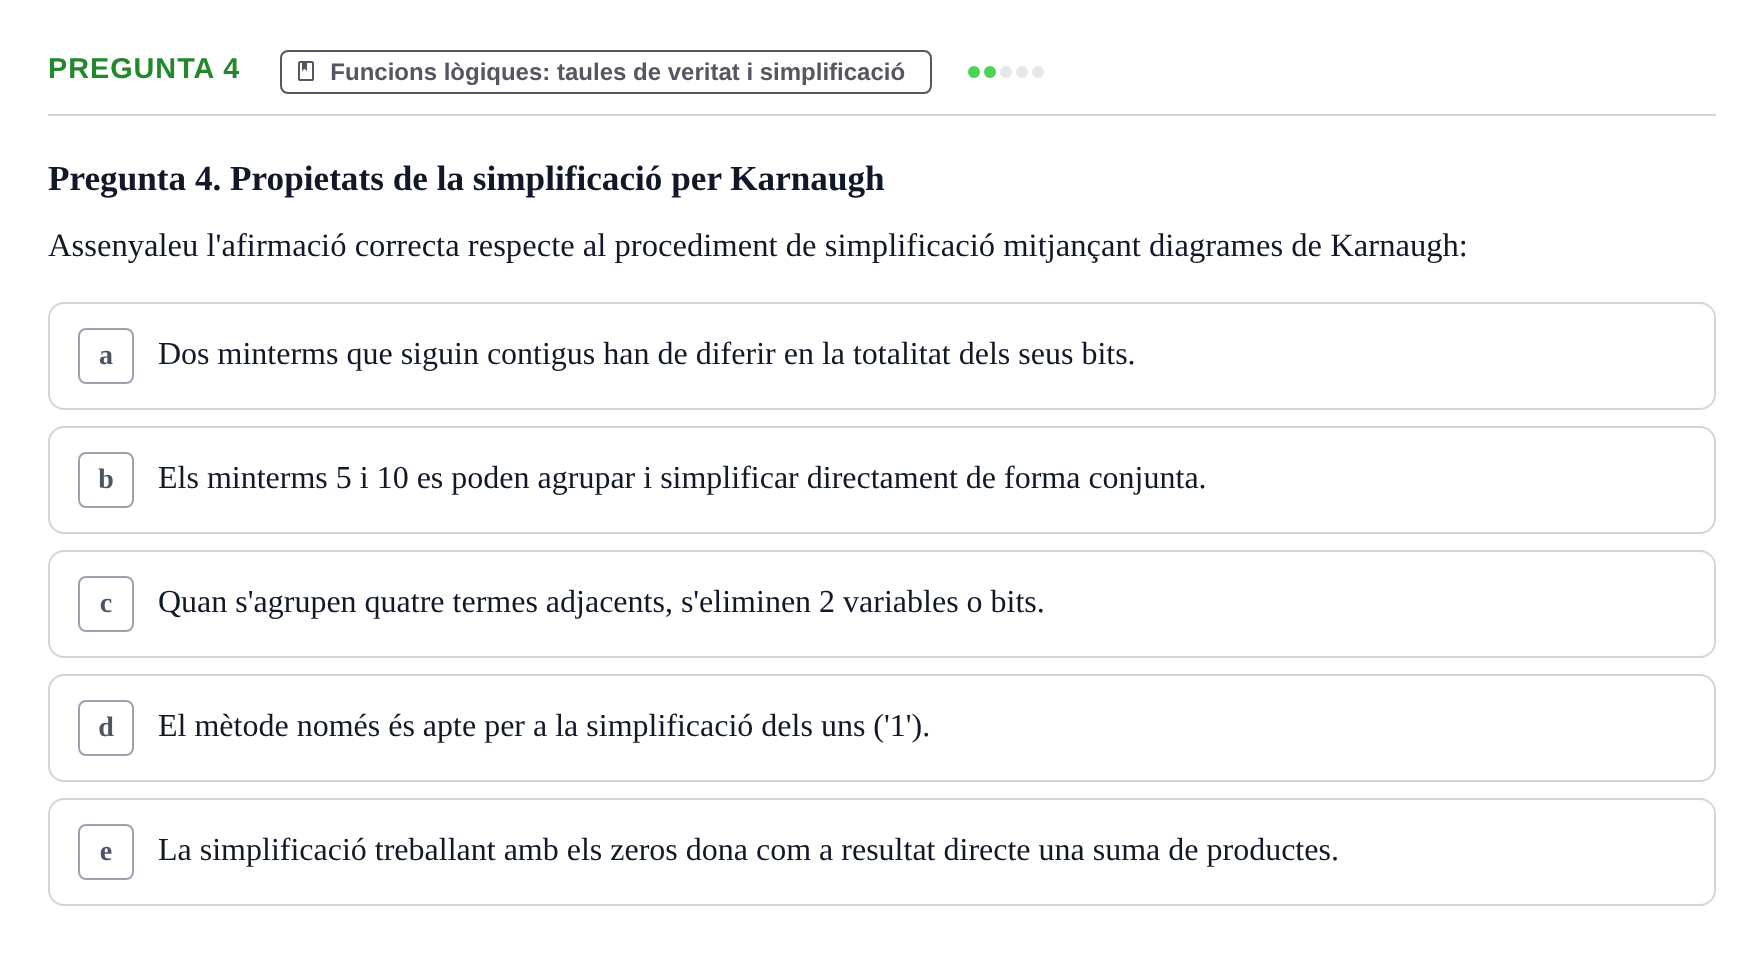Image resolution: width=1764 pixels, height=956 pixels.
Task: Select answer option d letter box
Action: (106, 728)
